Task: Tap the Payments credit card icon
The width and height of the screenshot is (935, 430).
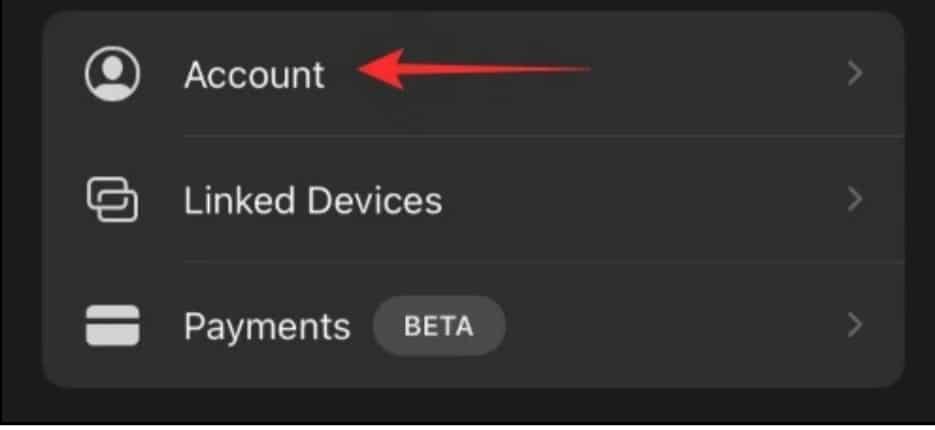Action: point(113,326)
